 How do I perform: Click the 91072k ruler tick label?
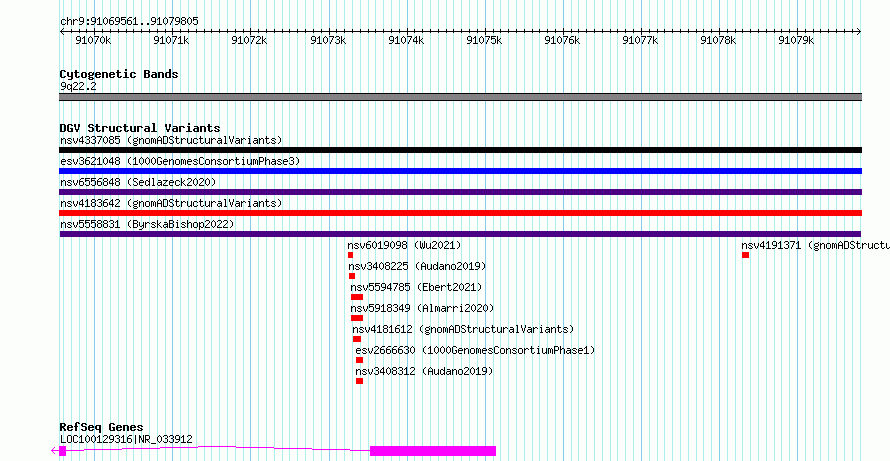(x=250, y=40)
